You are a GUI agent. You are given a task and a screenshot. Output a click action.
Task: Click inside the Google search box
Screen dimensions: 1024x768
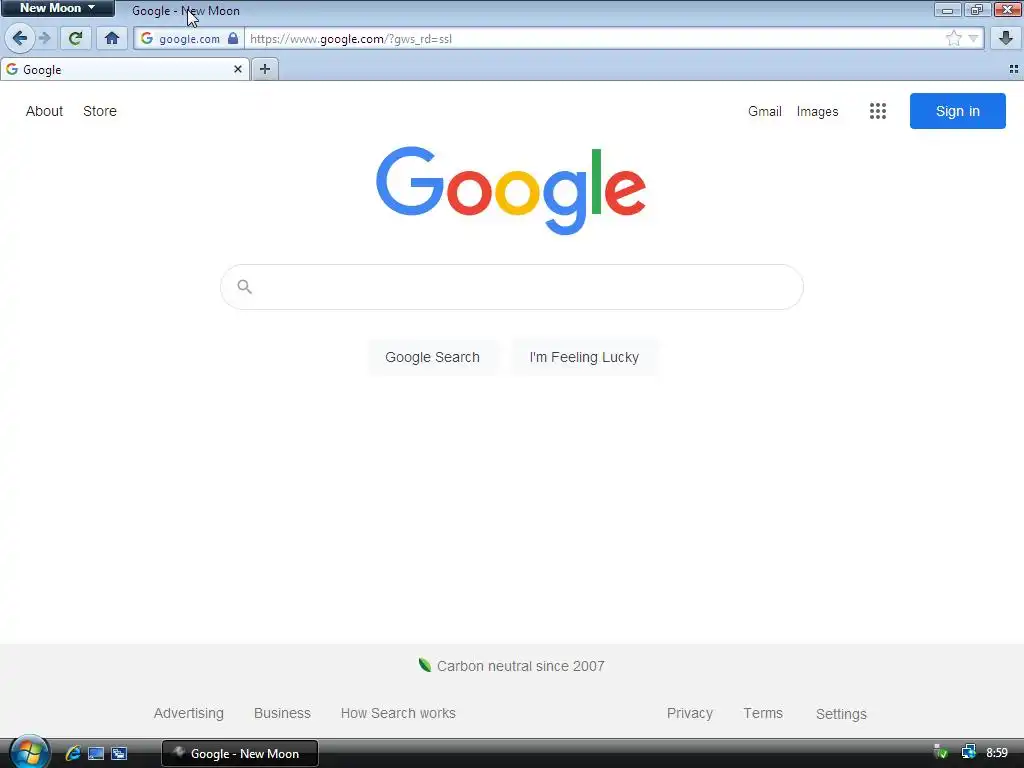(512, 287)
